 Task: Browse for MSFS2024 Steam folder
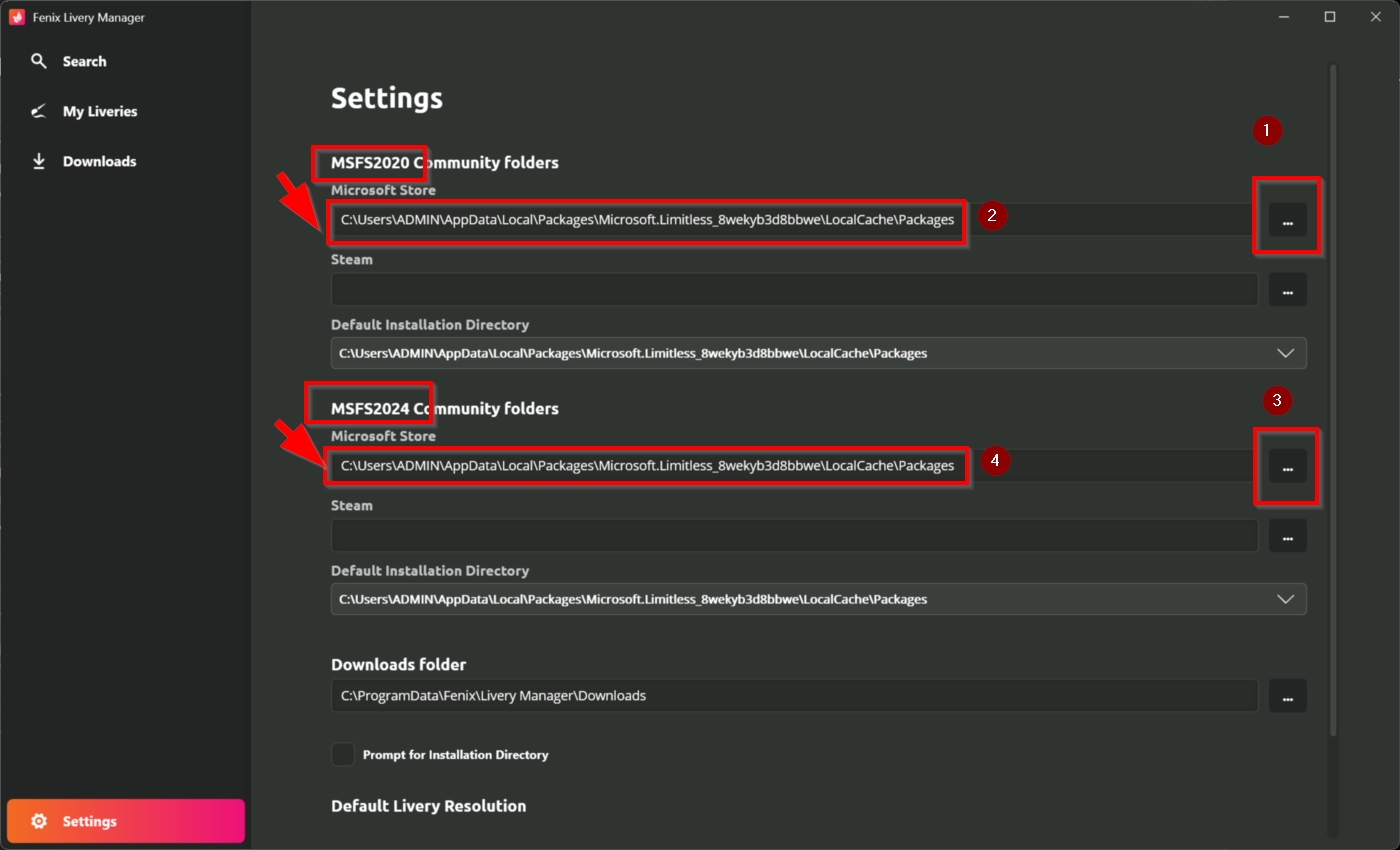pos(1288,536)
